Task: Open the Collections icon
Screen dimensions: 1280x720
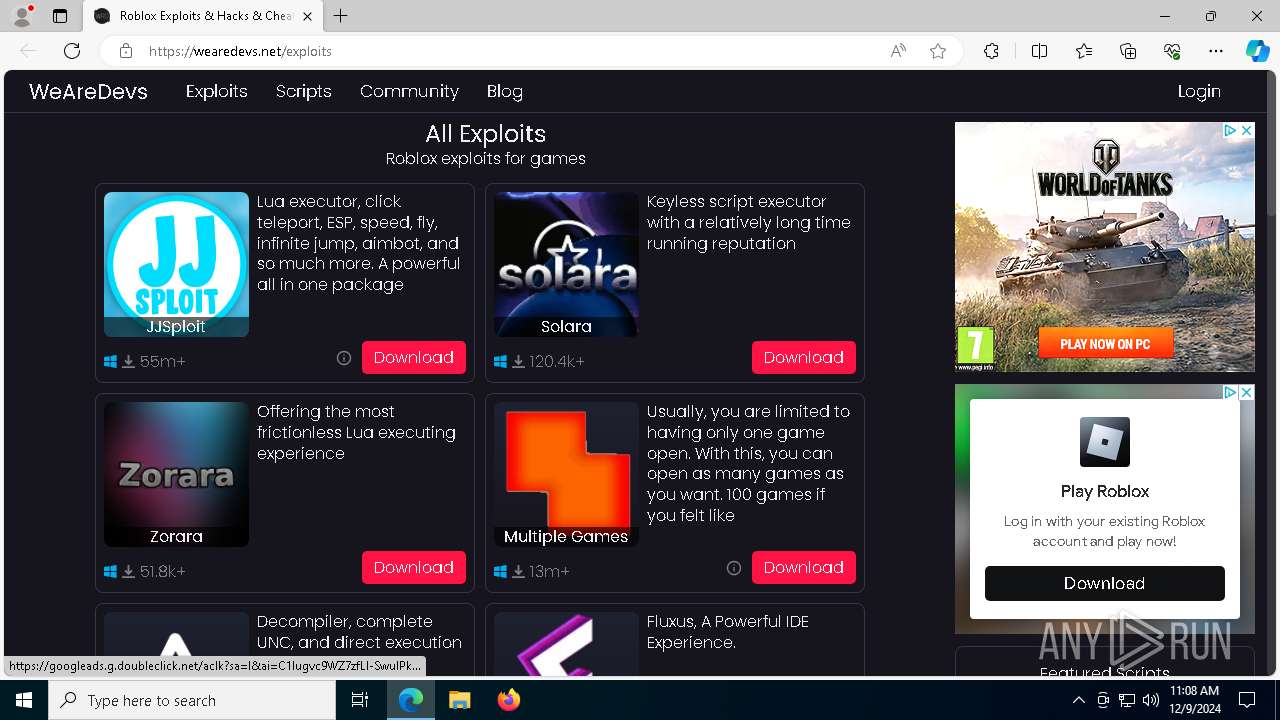Action: tap(1128, 51)
